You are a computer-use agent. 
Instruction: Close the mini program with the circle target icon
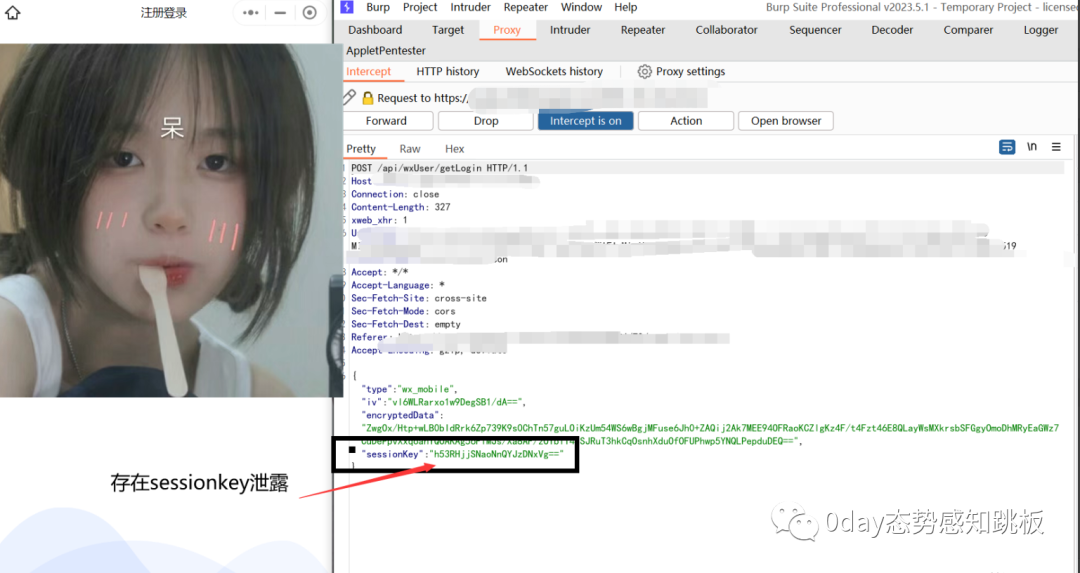pyautogui.click(x=310, y=12)
